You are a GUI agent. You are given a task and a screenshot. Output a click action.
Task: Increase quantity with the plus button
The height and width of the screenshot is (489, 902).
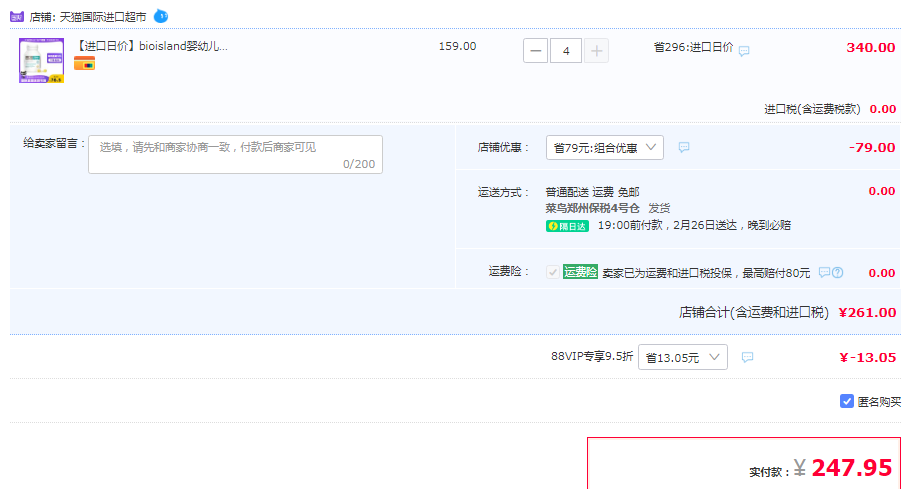pyautogui.click(x=597, y=51)
